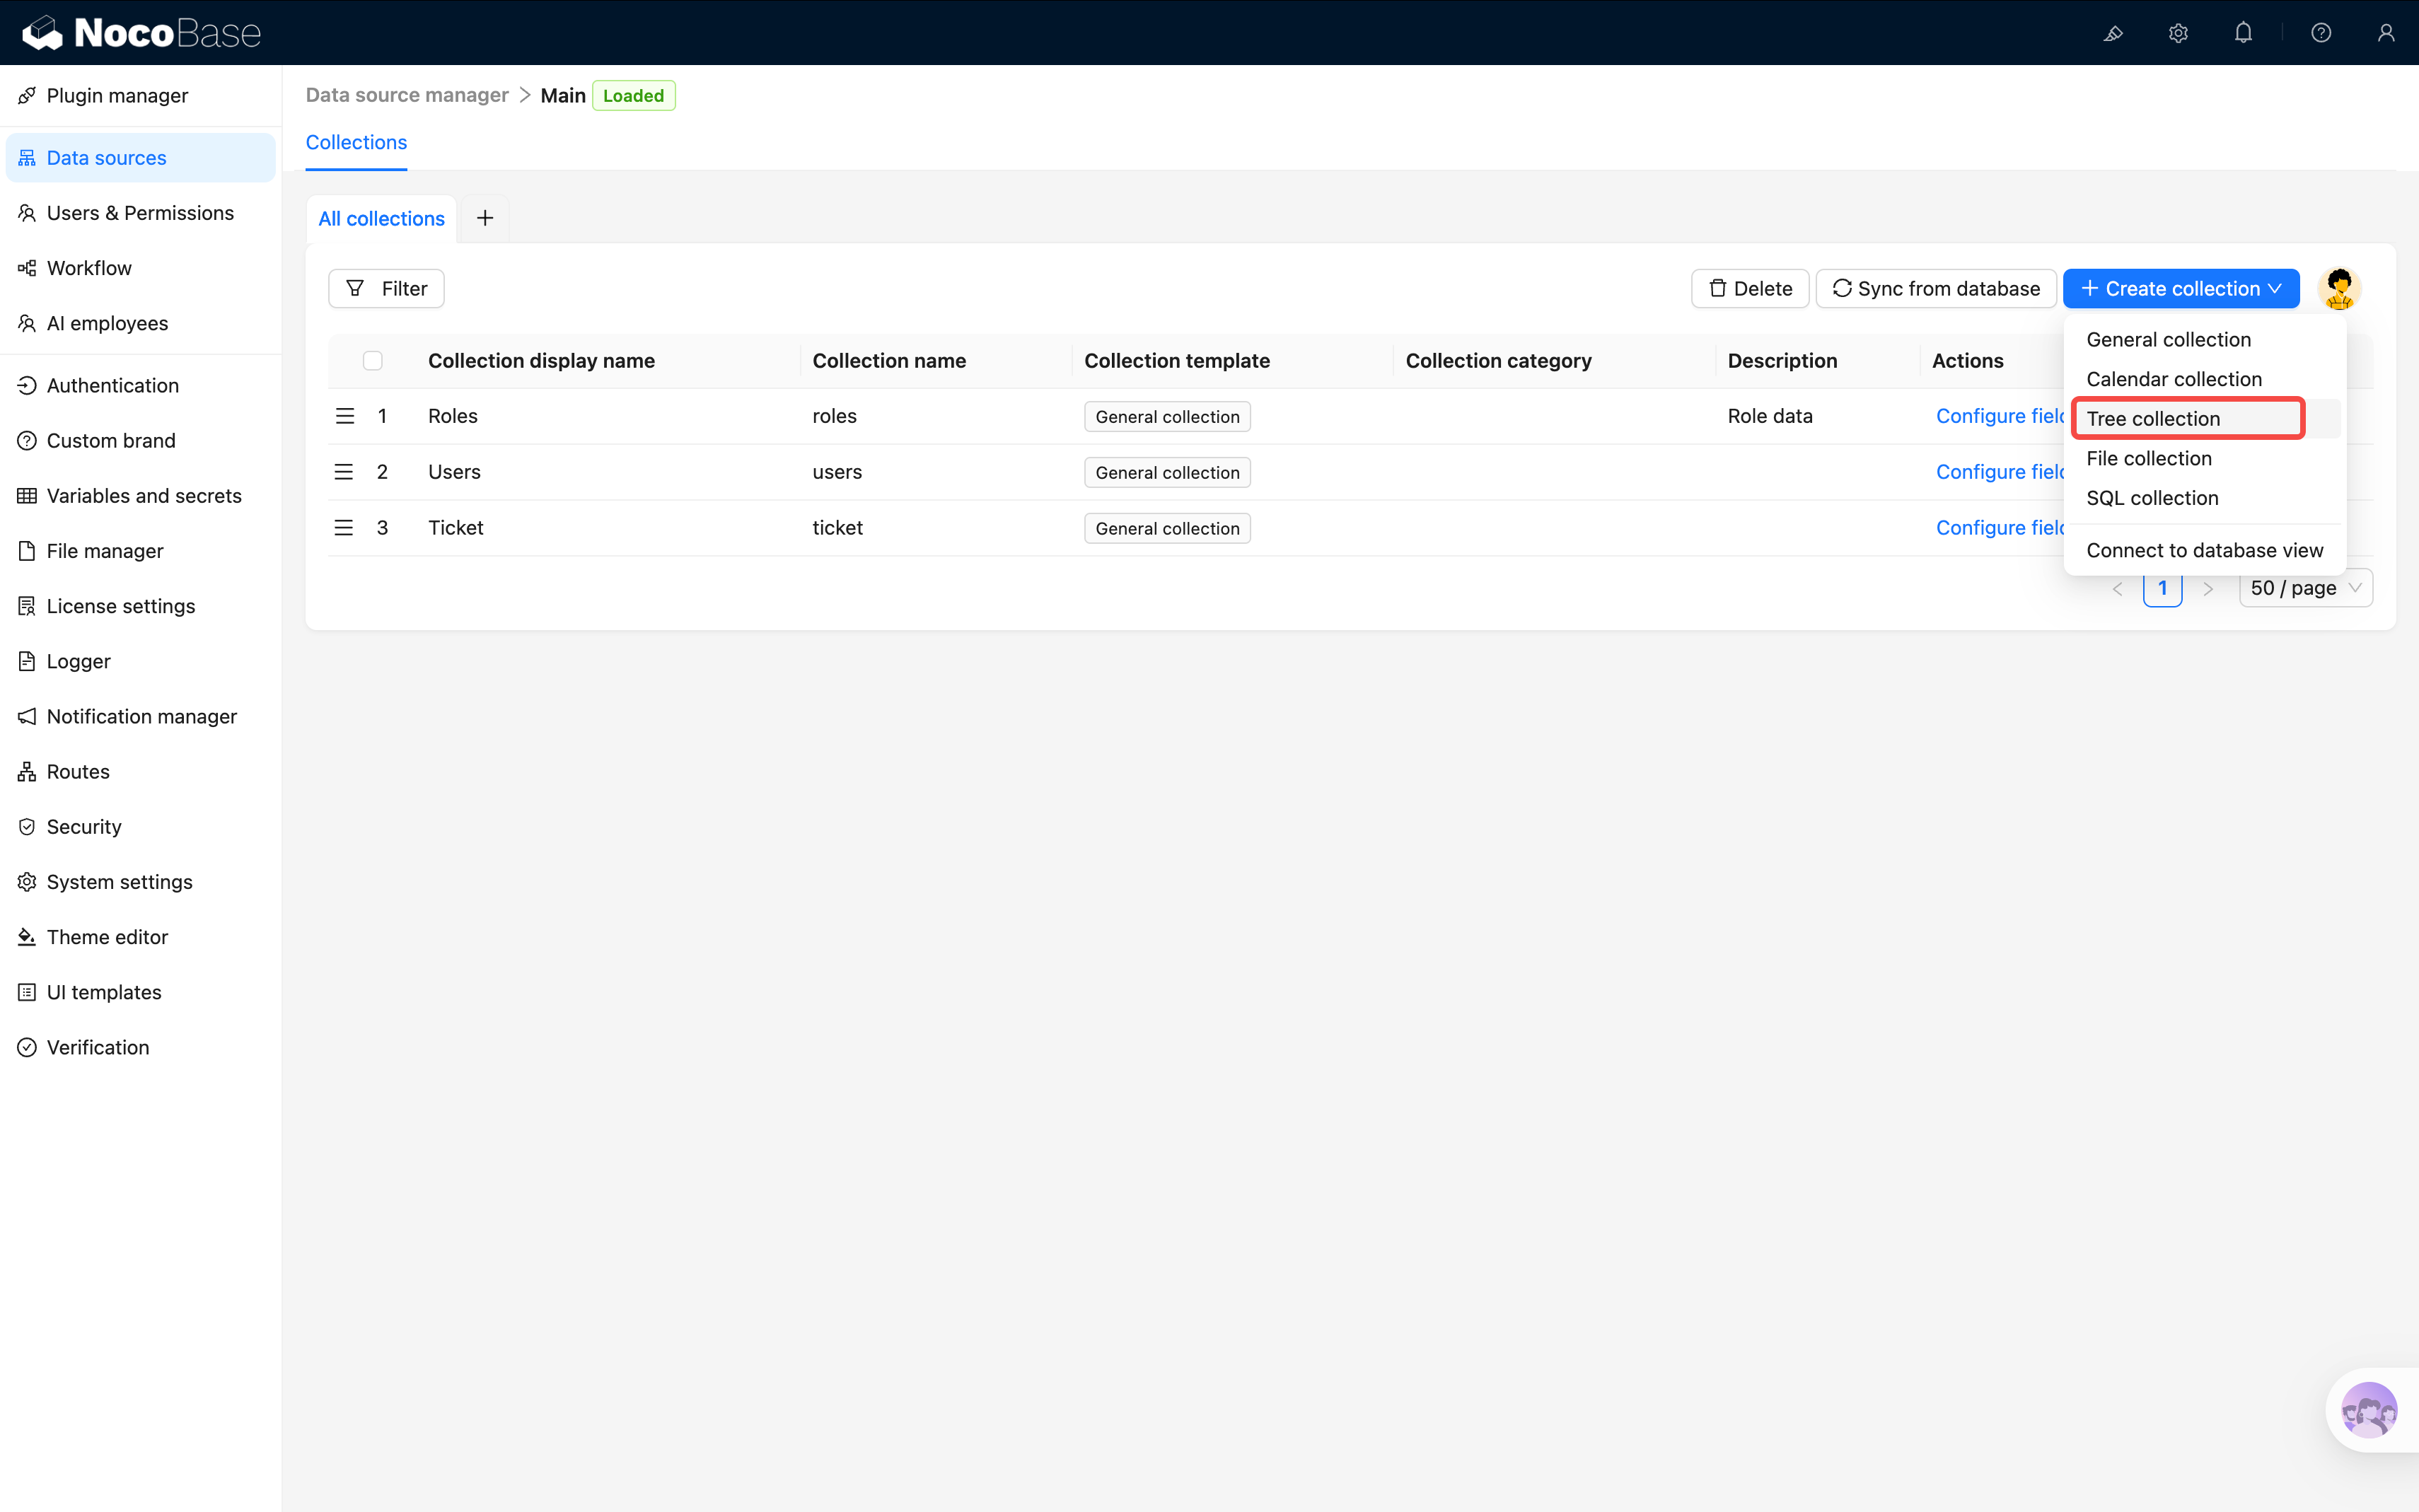Pick Connect to database view option

(2204, 550)
